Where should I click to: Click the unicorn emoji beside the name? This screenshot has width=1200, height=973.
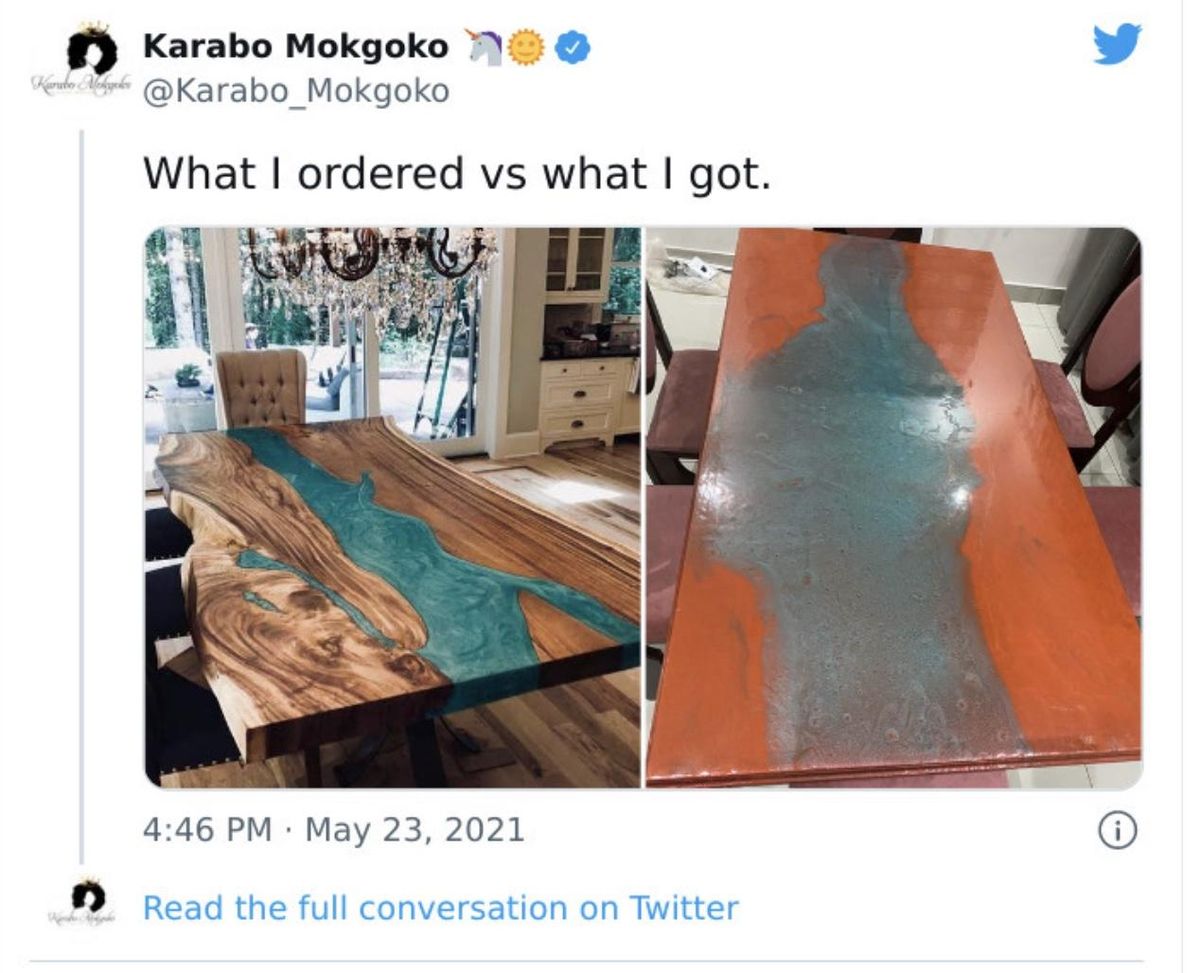pos(484,47)
